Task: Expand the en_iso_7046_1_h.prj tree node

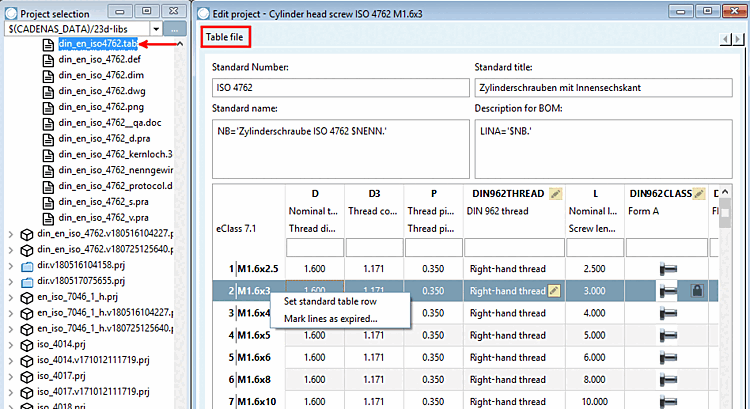Action: 11,298
